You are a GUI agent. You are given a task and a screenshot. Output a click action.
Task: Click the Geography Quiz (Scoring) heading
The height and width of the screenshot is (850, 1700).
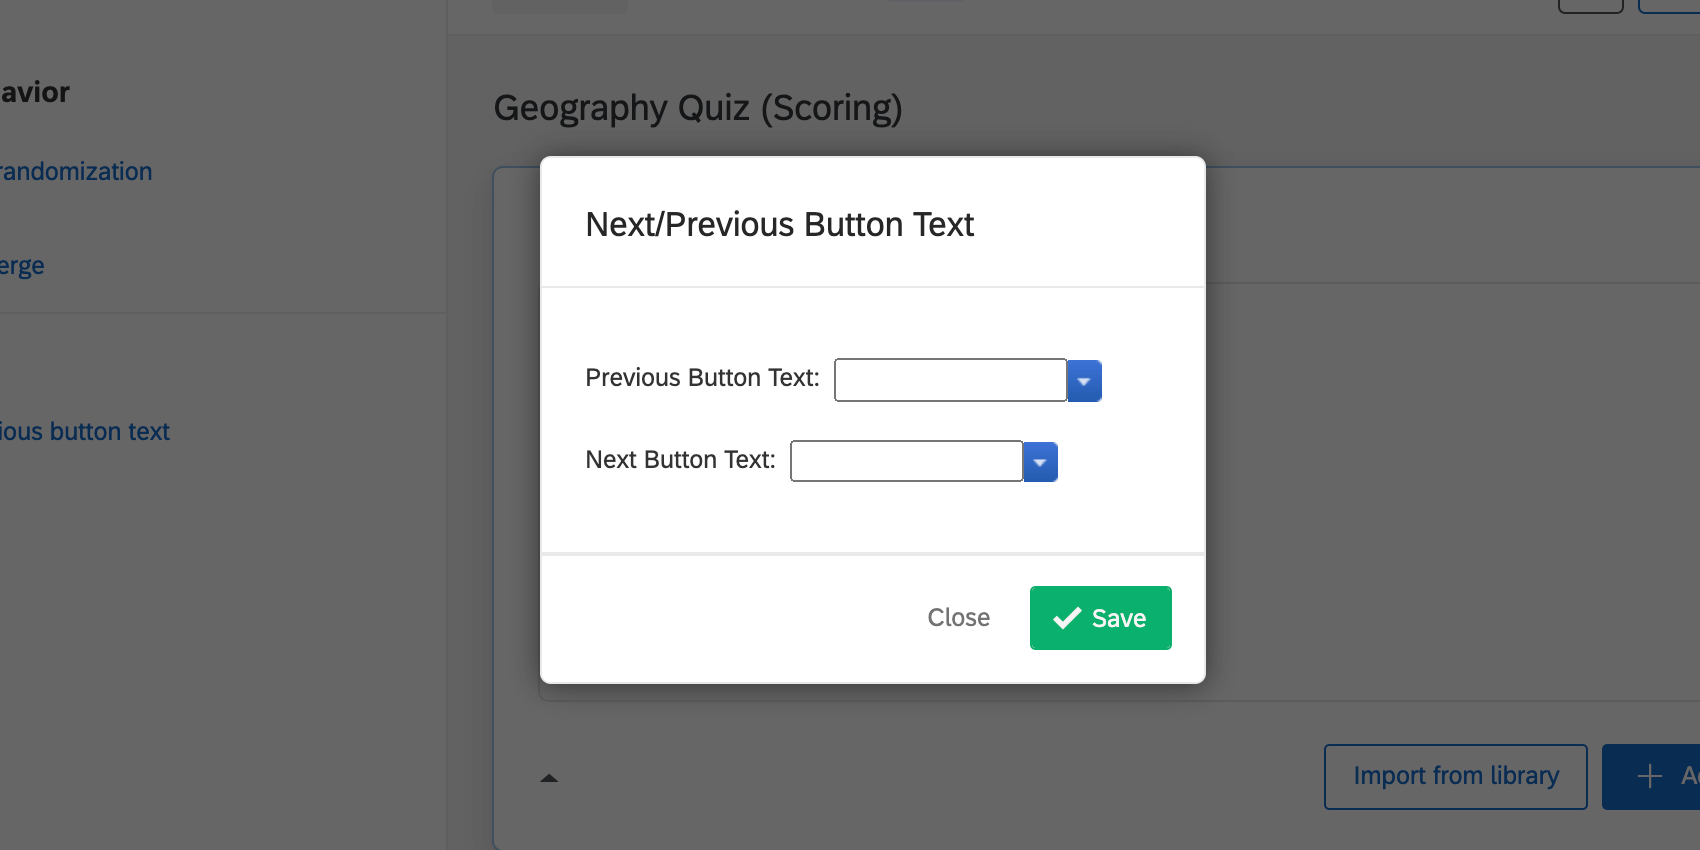pos(698,108)
